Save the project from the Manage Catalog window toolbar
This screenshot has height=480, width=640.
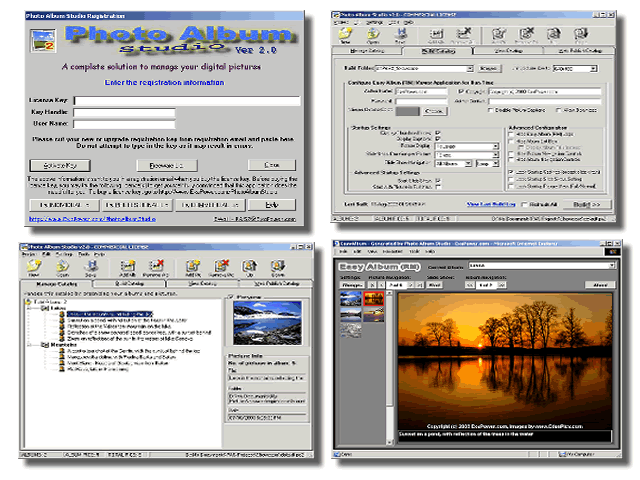(91, 267)
